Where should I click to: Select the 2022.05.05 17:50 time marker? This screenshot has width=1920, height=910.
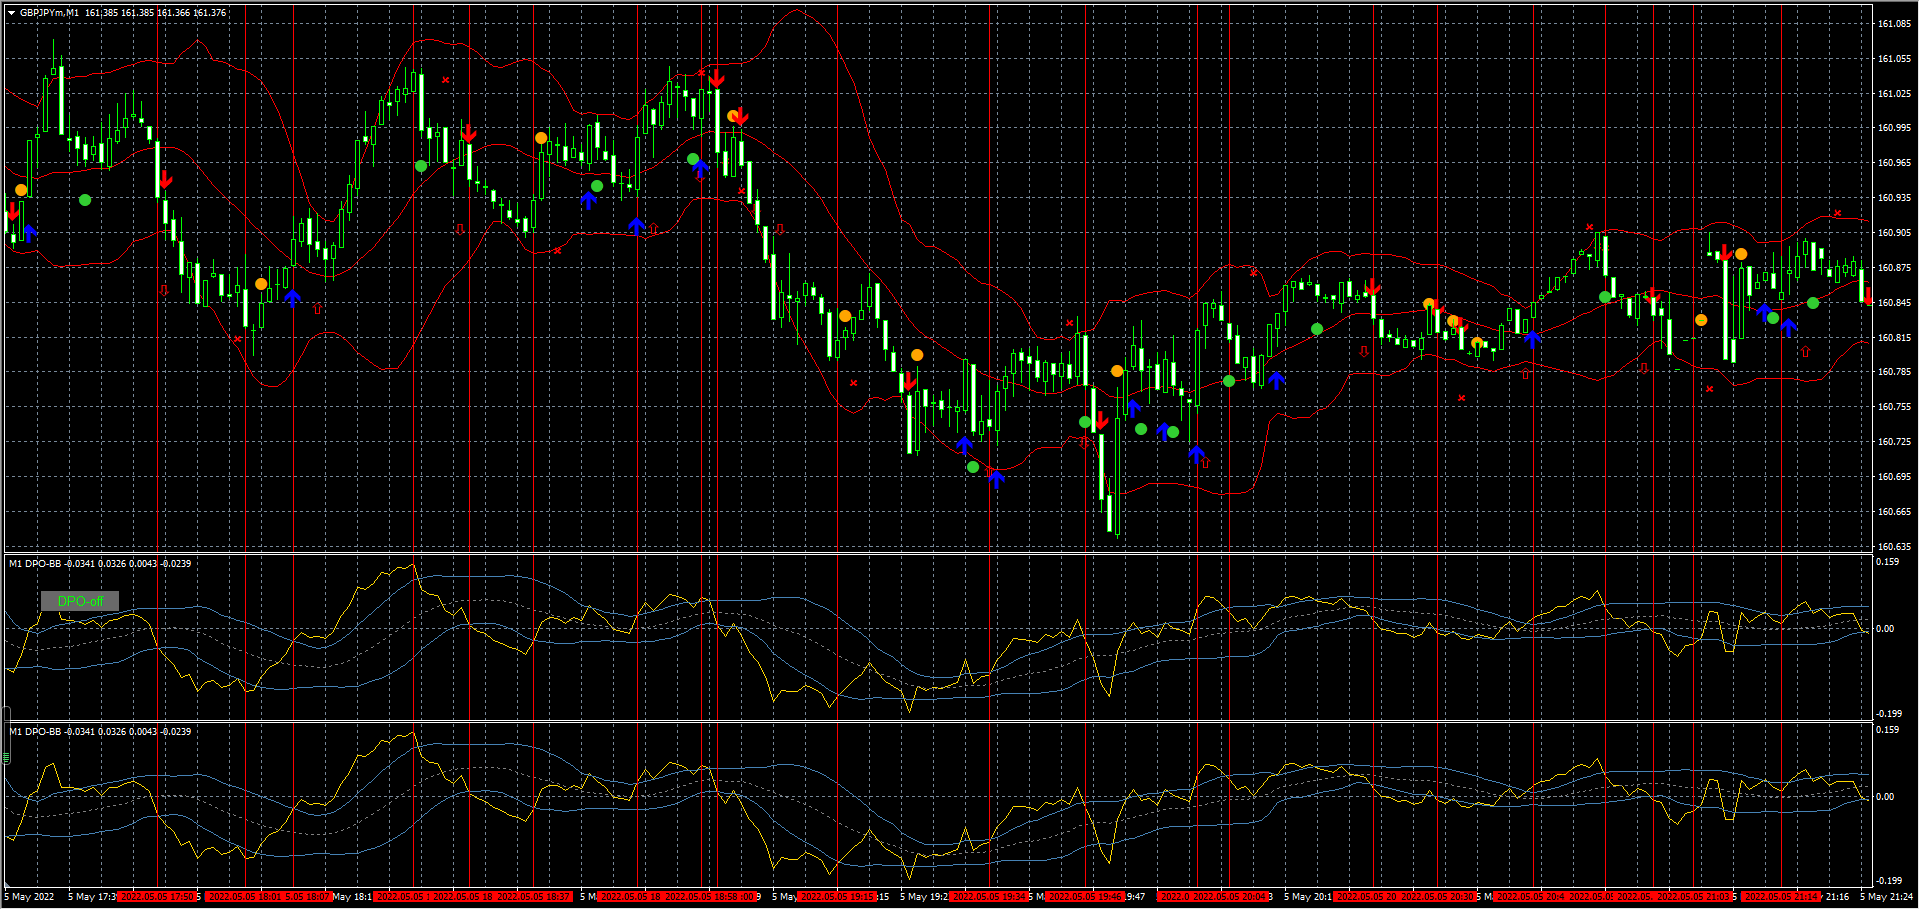click(157, 897)
